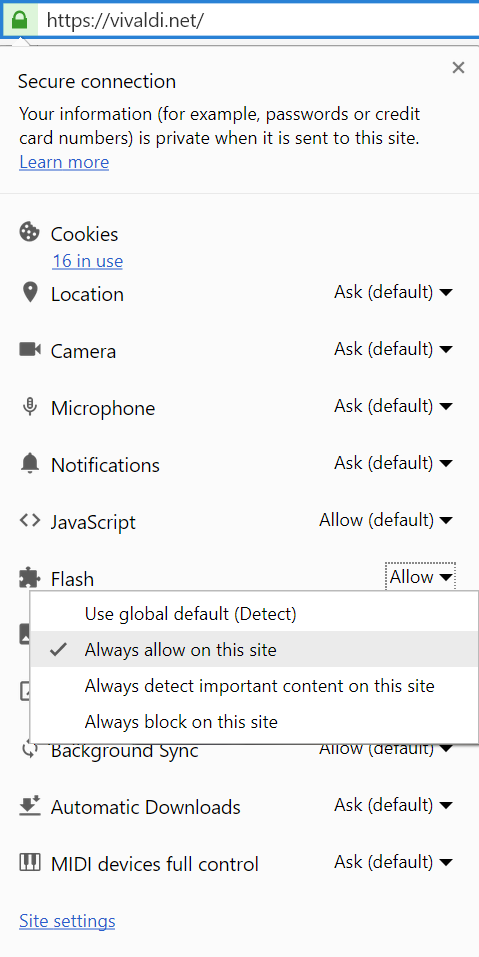
Task: Click the Automatic Downloads icon
Action: (29, 806)
